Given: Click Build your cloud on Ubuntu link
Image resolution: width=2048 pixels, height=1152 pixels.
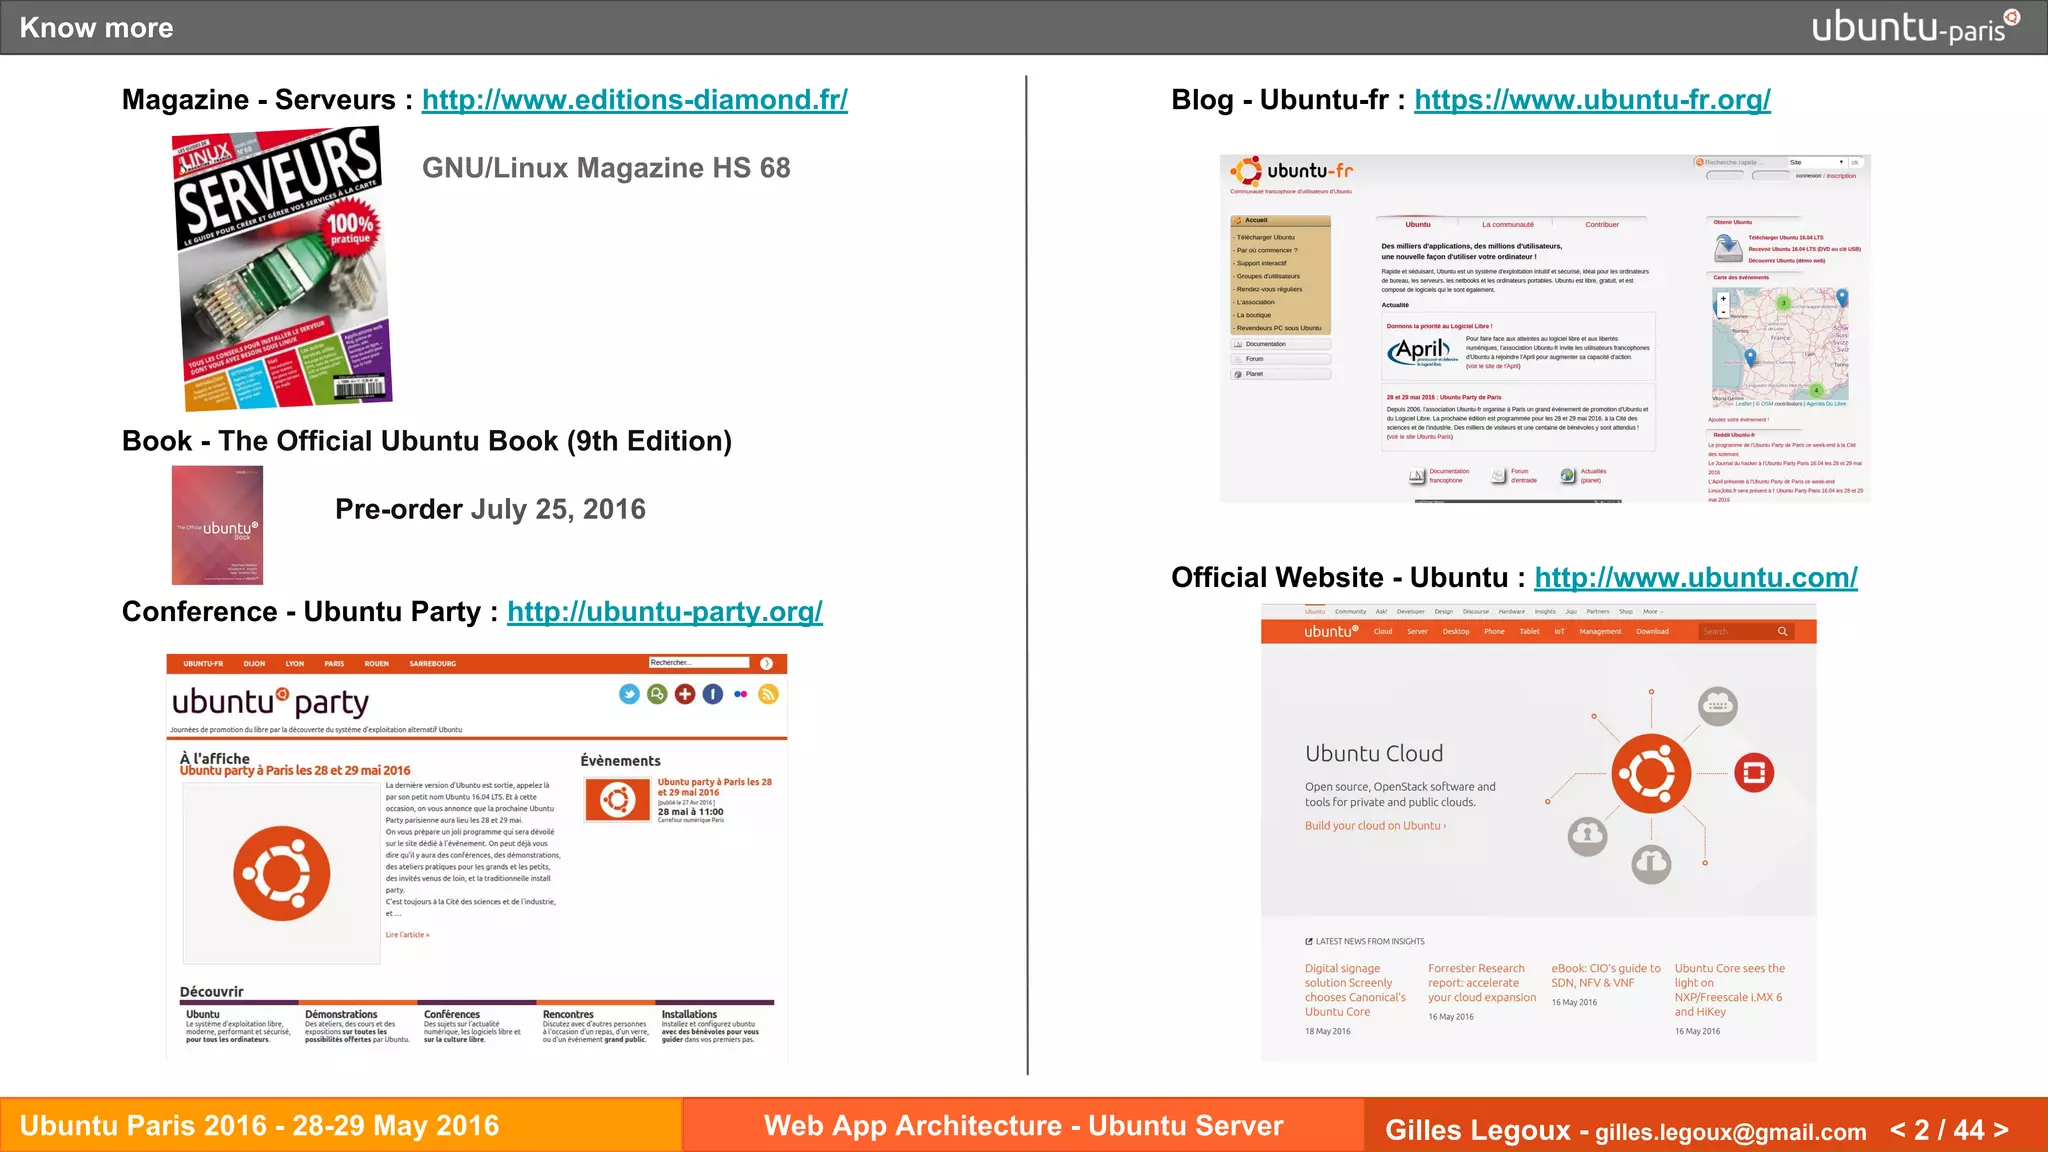Looking at the screenshot, I should [1374, 826].
